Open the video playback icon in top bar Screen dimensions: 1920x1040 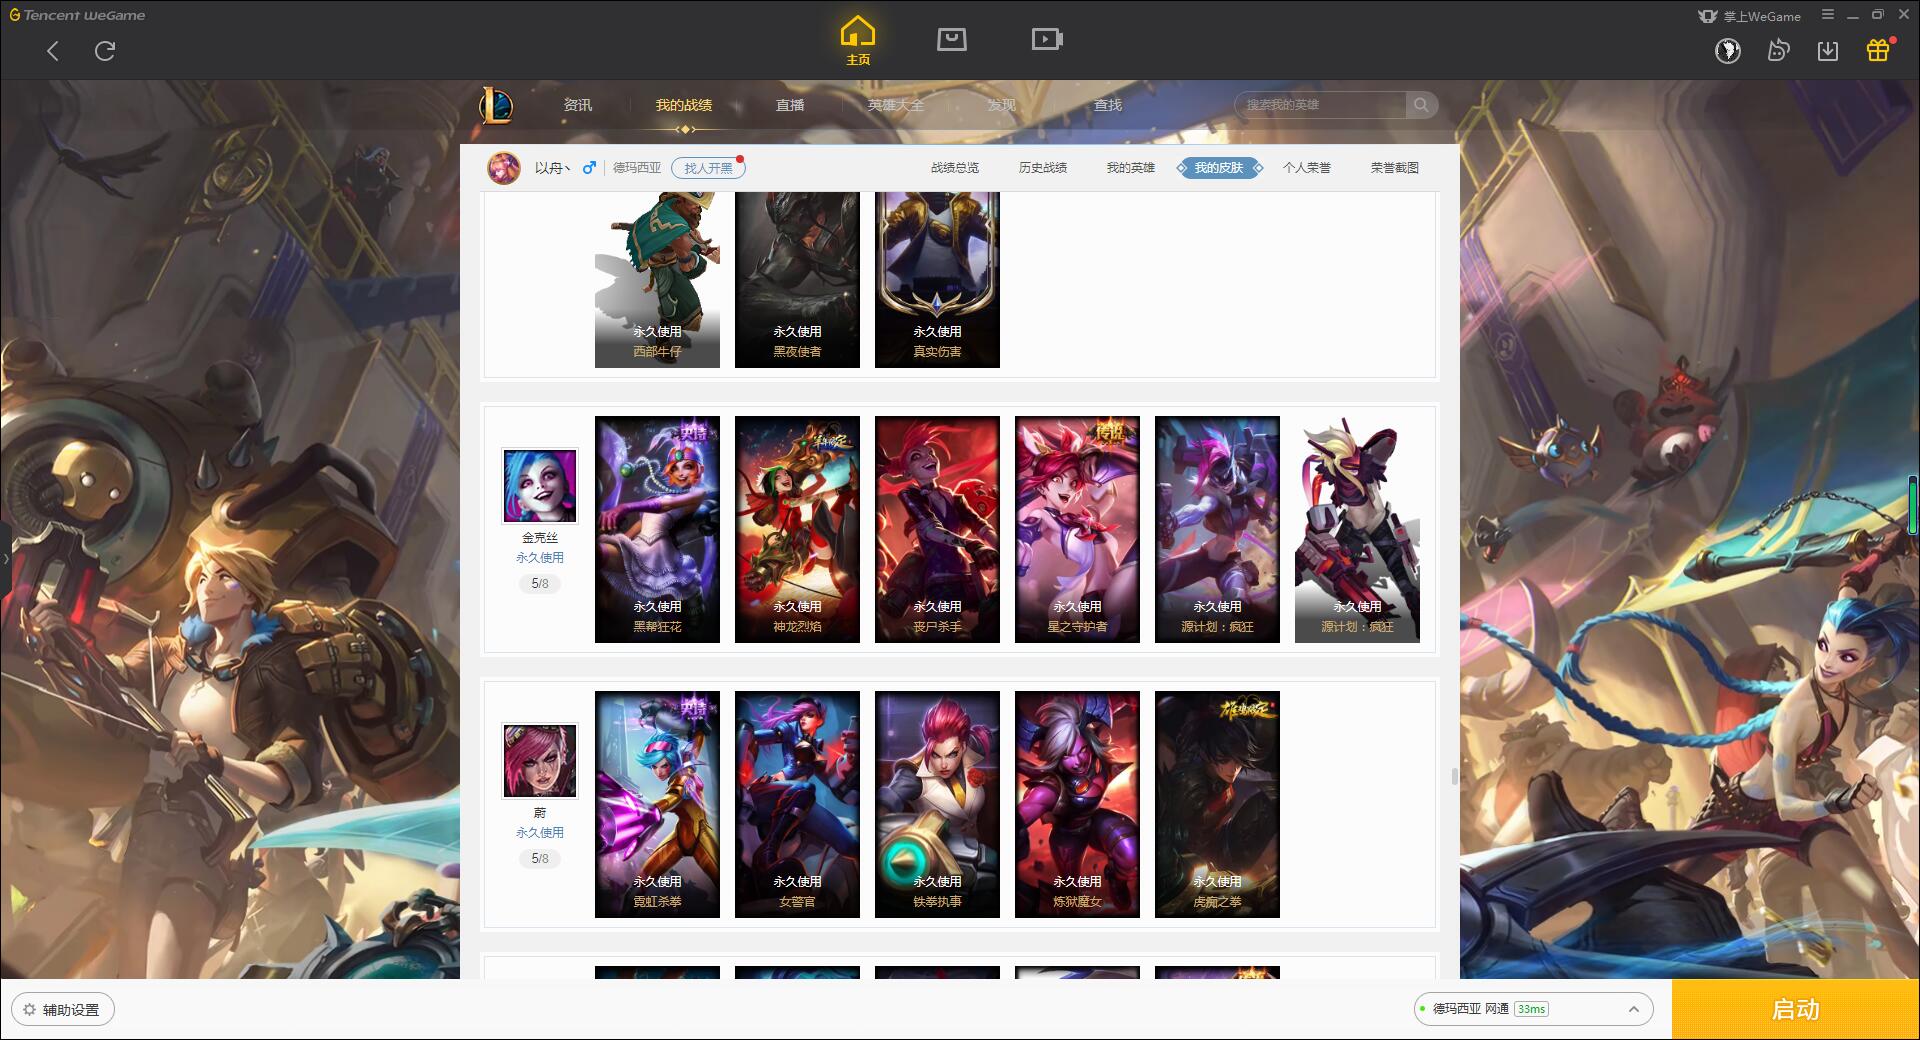tap(1047, 39)
